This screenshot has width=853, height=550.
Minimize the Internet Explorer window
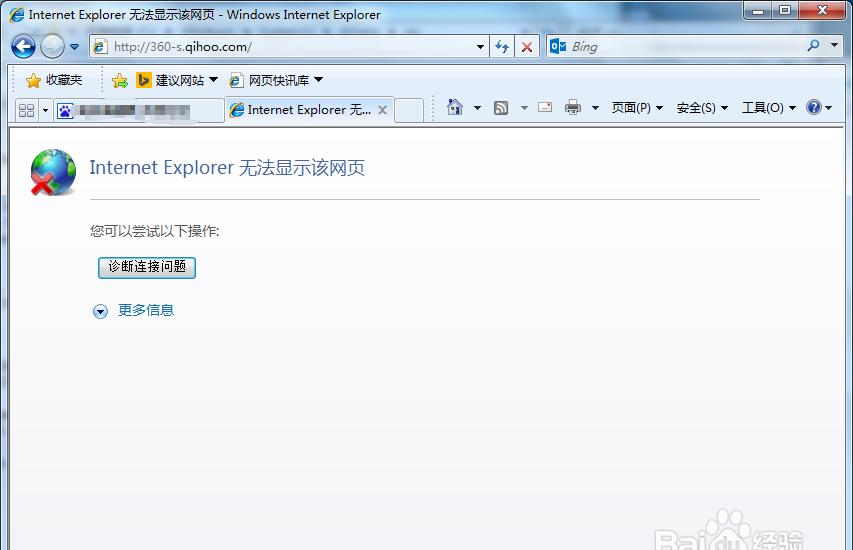pyautogui.click(x=758, y=10)
